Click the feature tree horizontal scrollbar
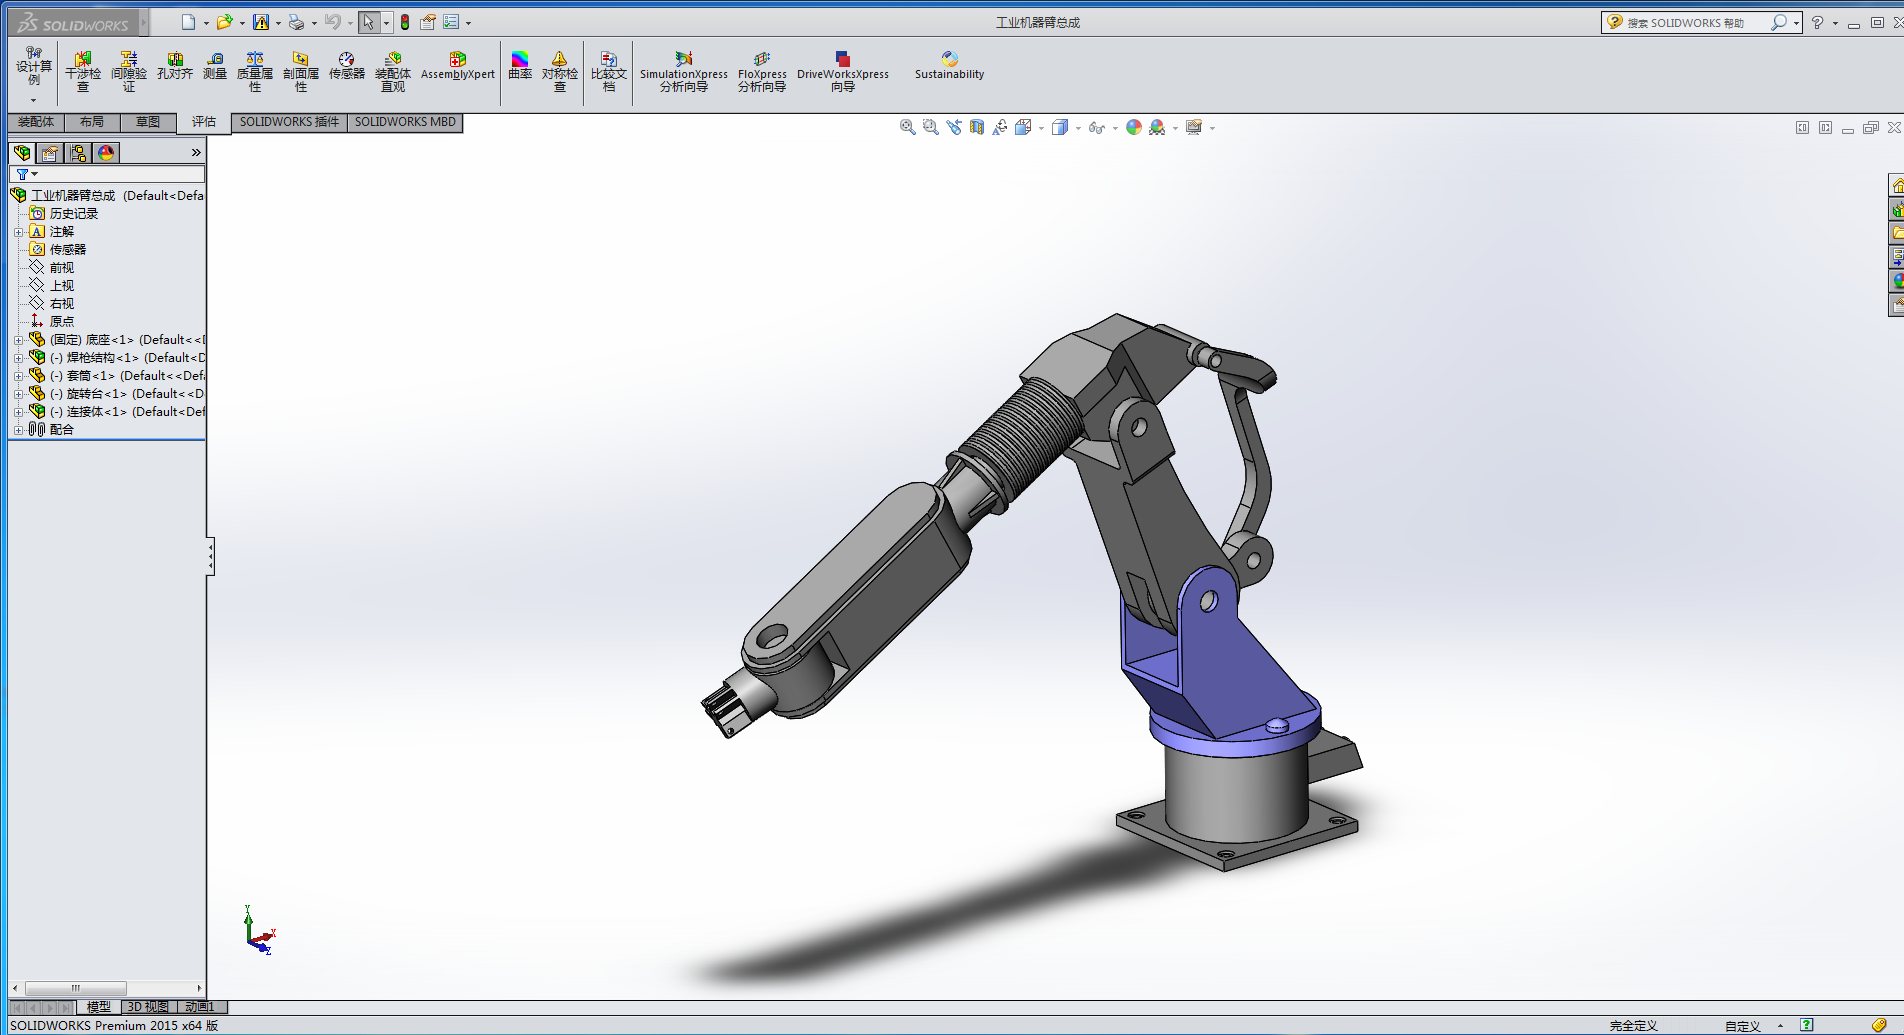 pyautogui.click(x=76, y=988)
